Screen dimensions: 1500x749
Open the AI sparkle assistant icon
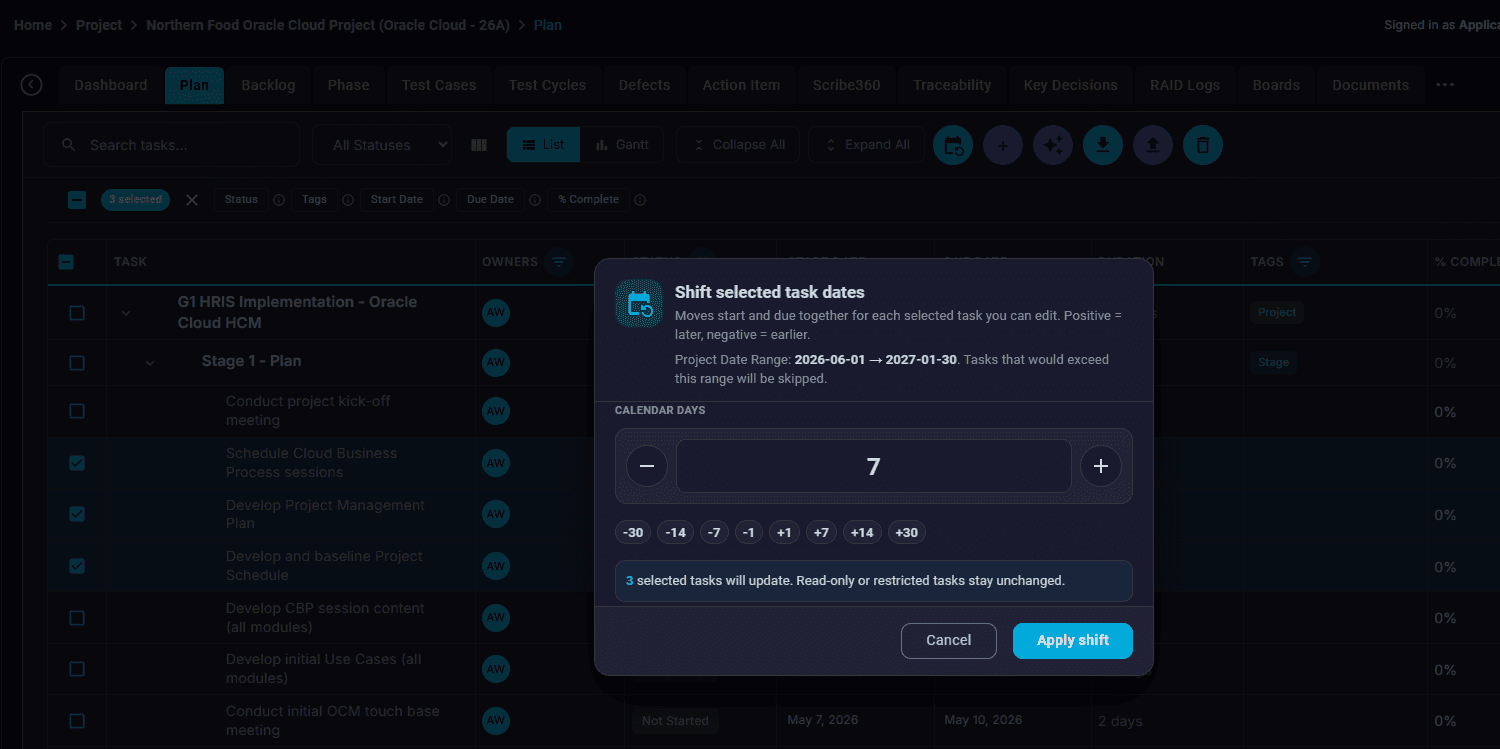(x=1053, y=145)
